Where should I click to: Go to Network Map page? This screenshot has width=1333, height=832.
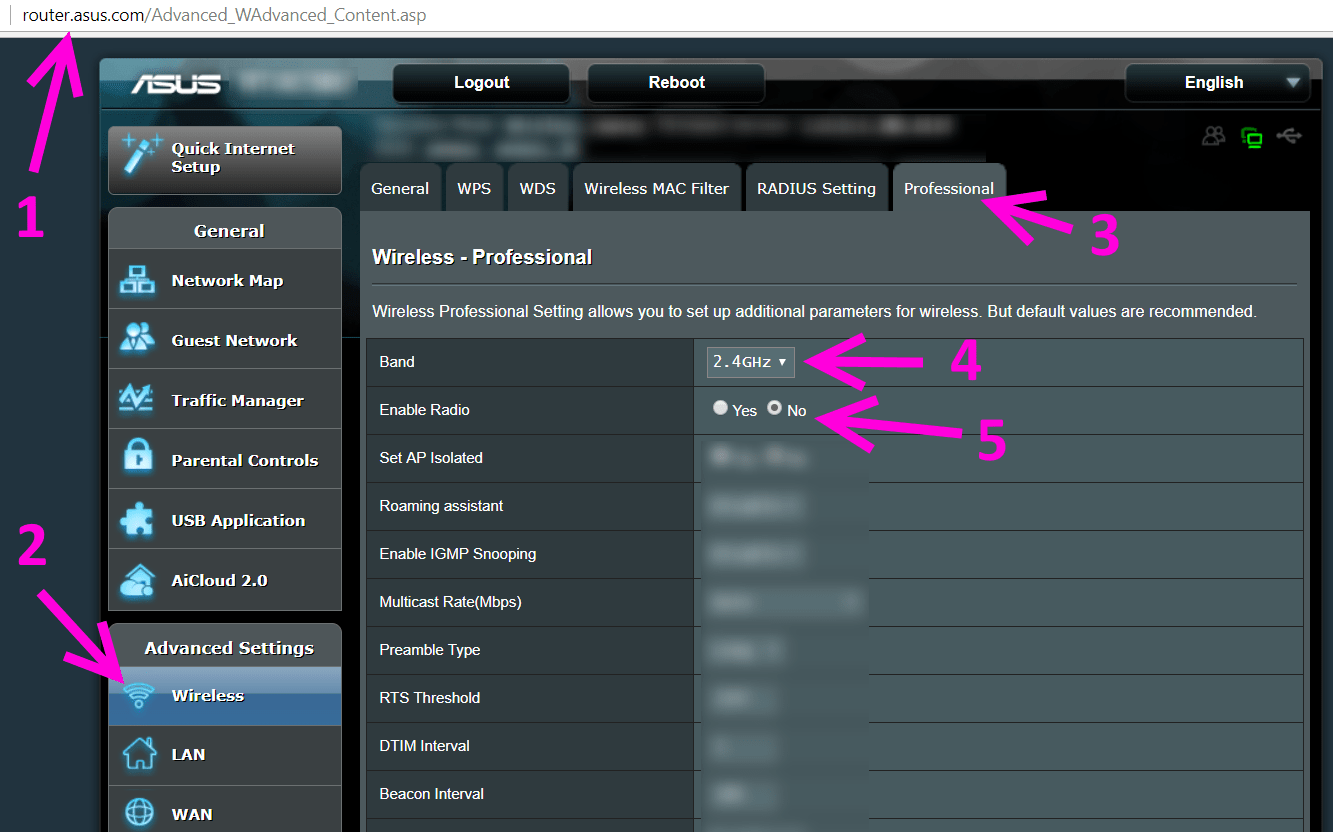click(225, 281)
